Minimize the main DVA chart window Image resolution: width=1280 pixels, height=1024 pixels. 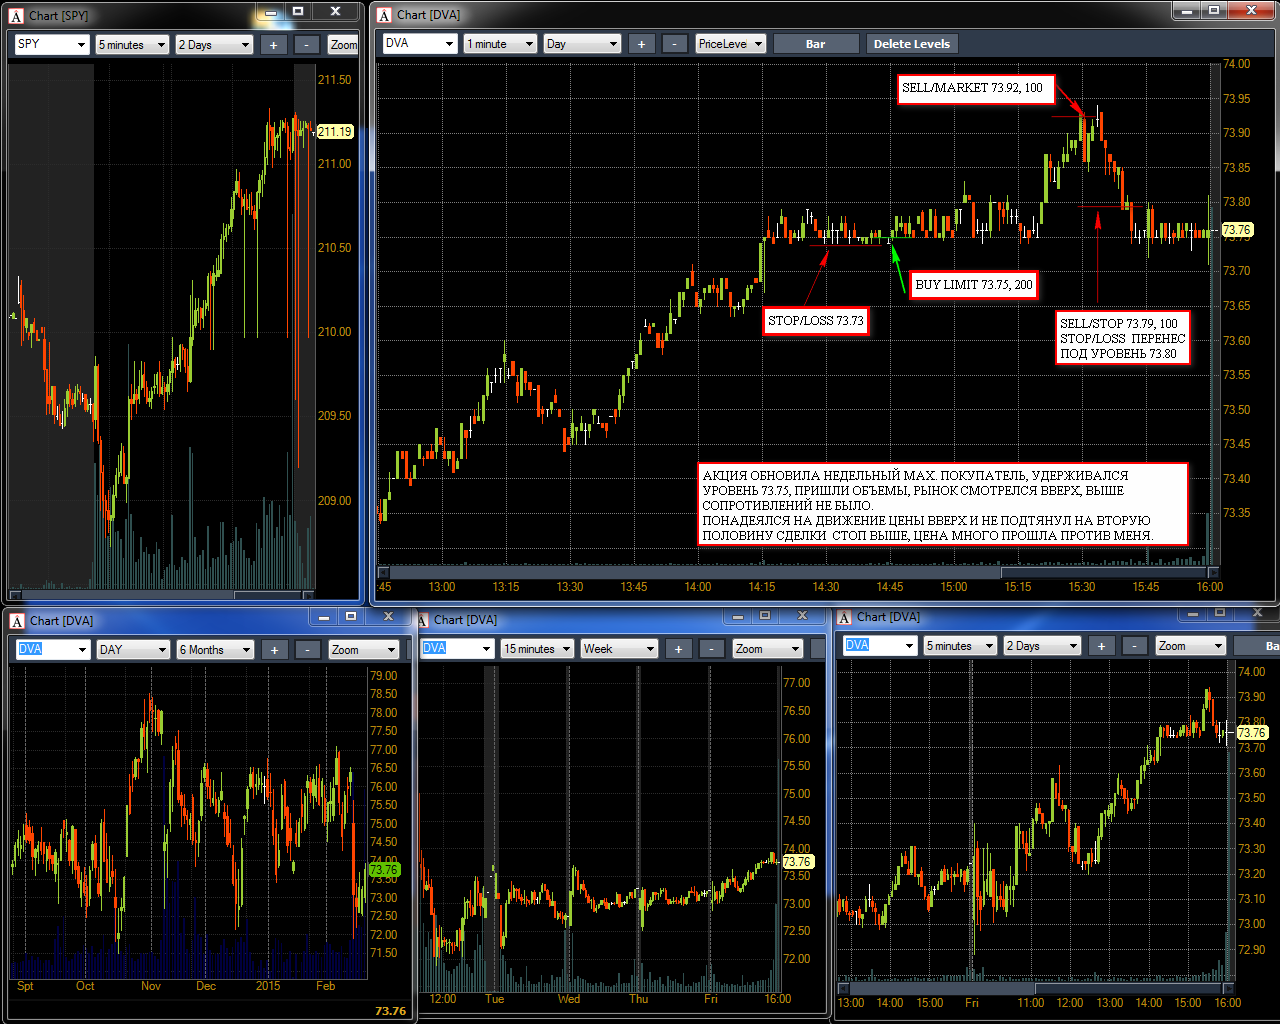point(1186,10)
